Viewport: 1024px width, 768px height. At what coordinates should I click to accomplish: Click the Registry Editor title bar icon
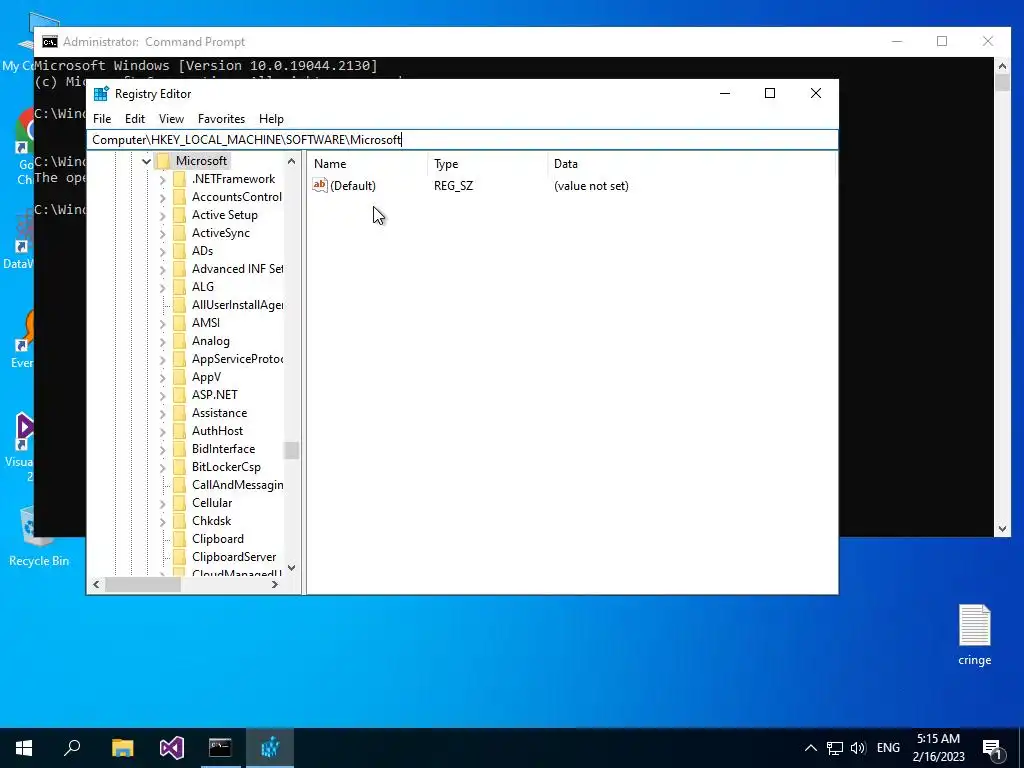click(x=101, y=94)
